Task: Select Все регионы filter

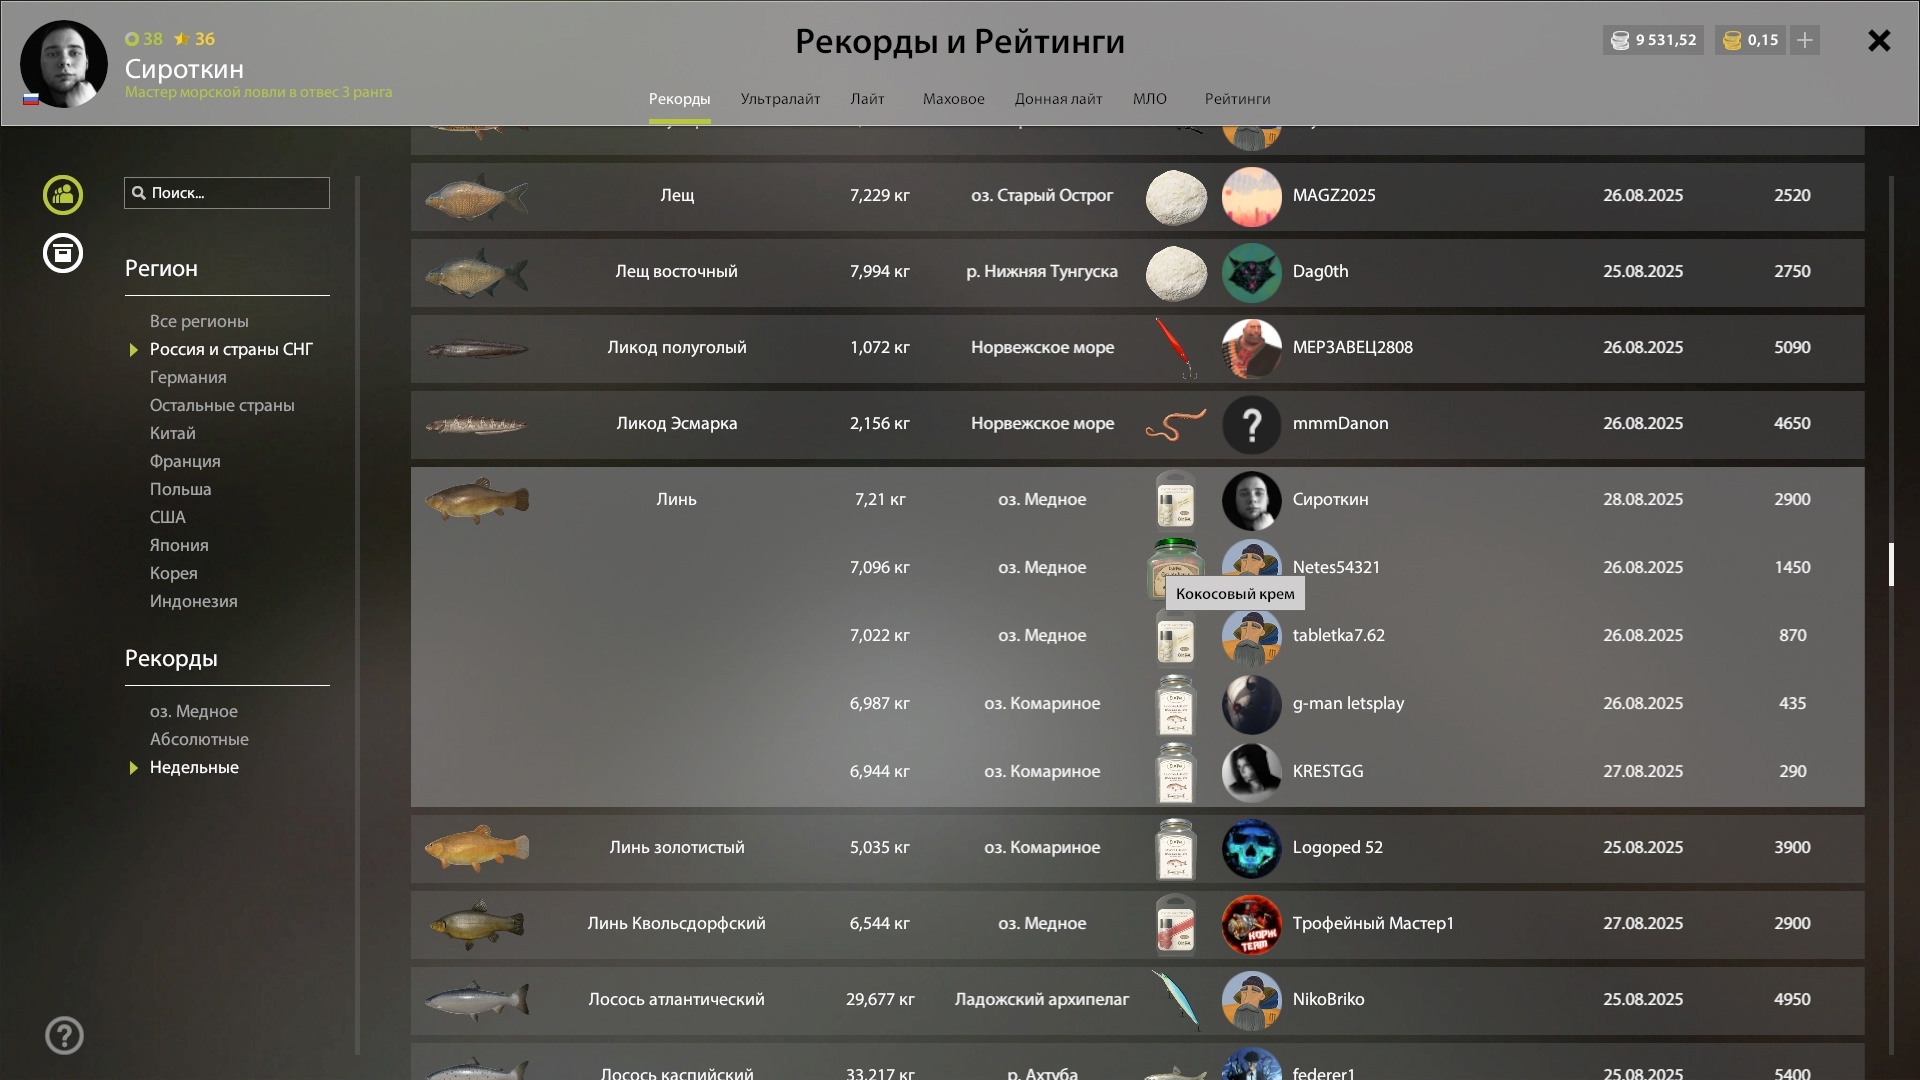Action: click(199, 321)
